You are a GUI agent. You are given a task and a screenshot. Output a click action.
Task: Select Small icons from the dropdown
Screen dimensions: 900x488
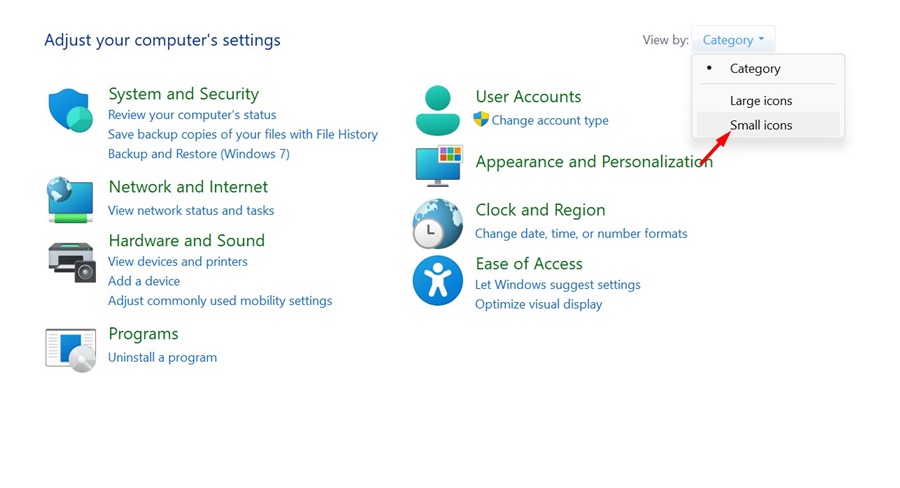click(x=761, y=125)
